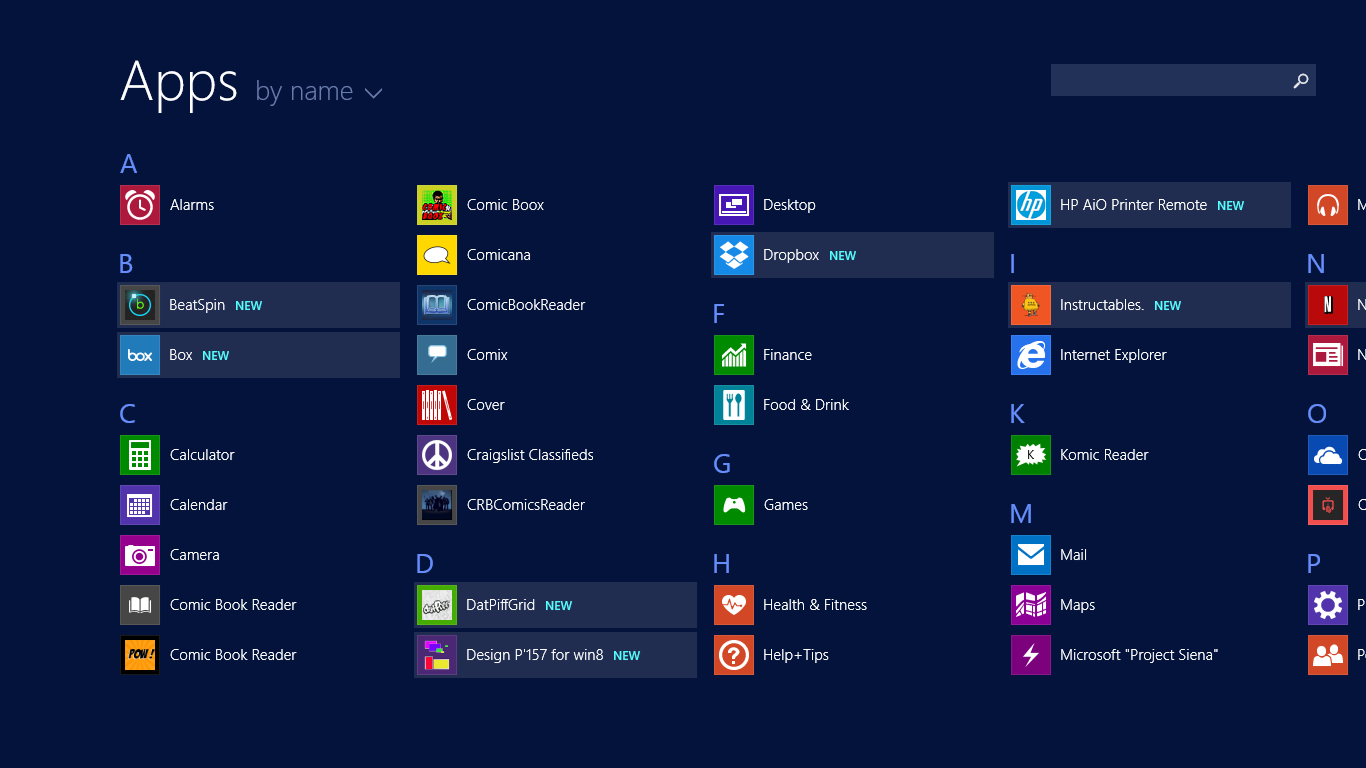Screen dimensions: 1366x768
Task: Click the BeatSpin app label
Action: 197,305
